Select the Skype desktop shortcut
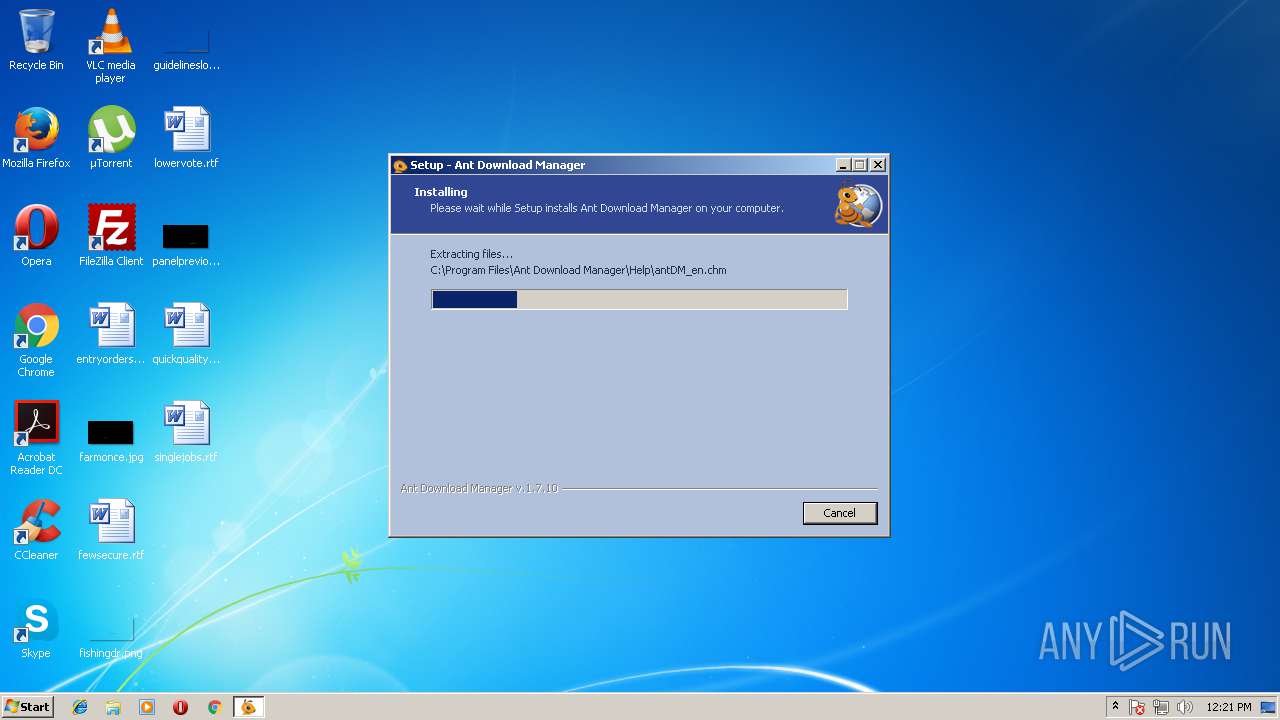 coord(36,628)
